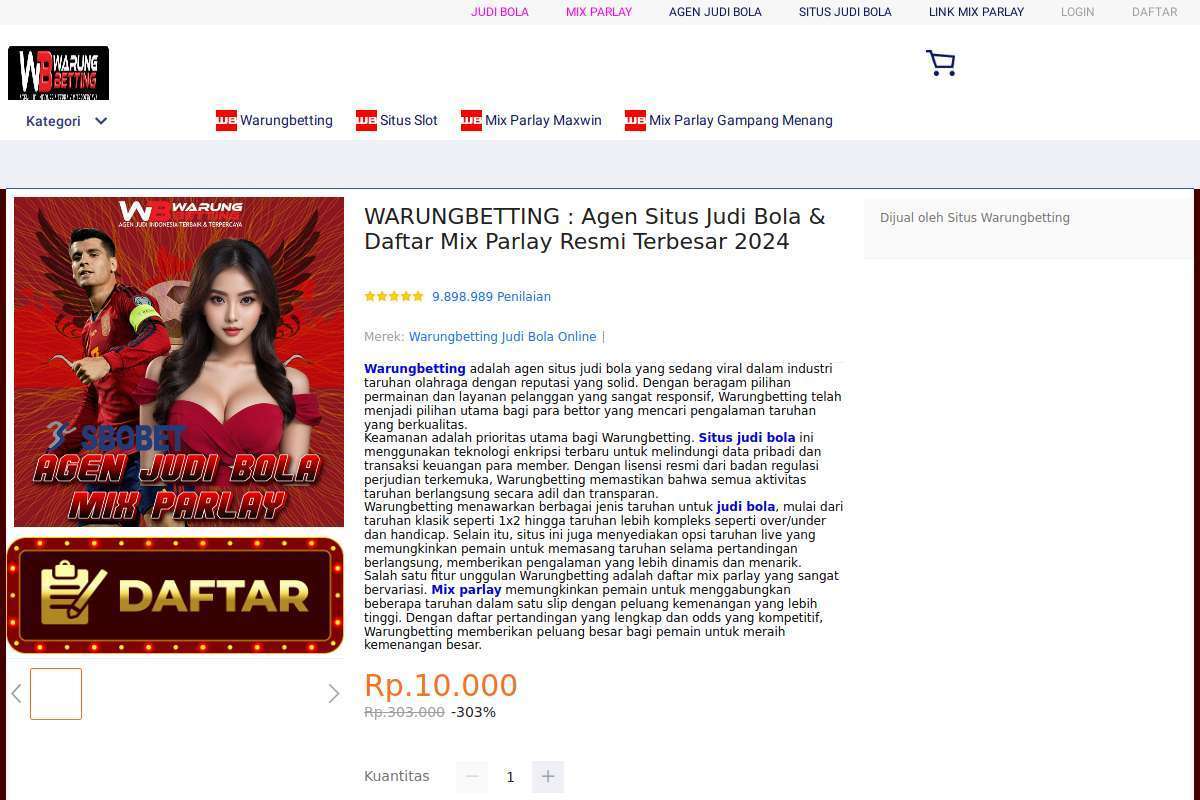Go to previous product image arrow

click(x=16, y=693)
